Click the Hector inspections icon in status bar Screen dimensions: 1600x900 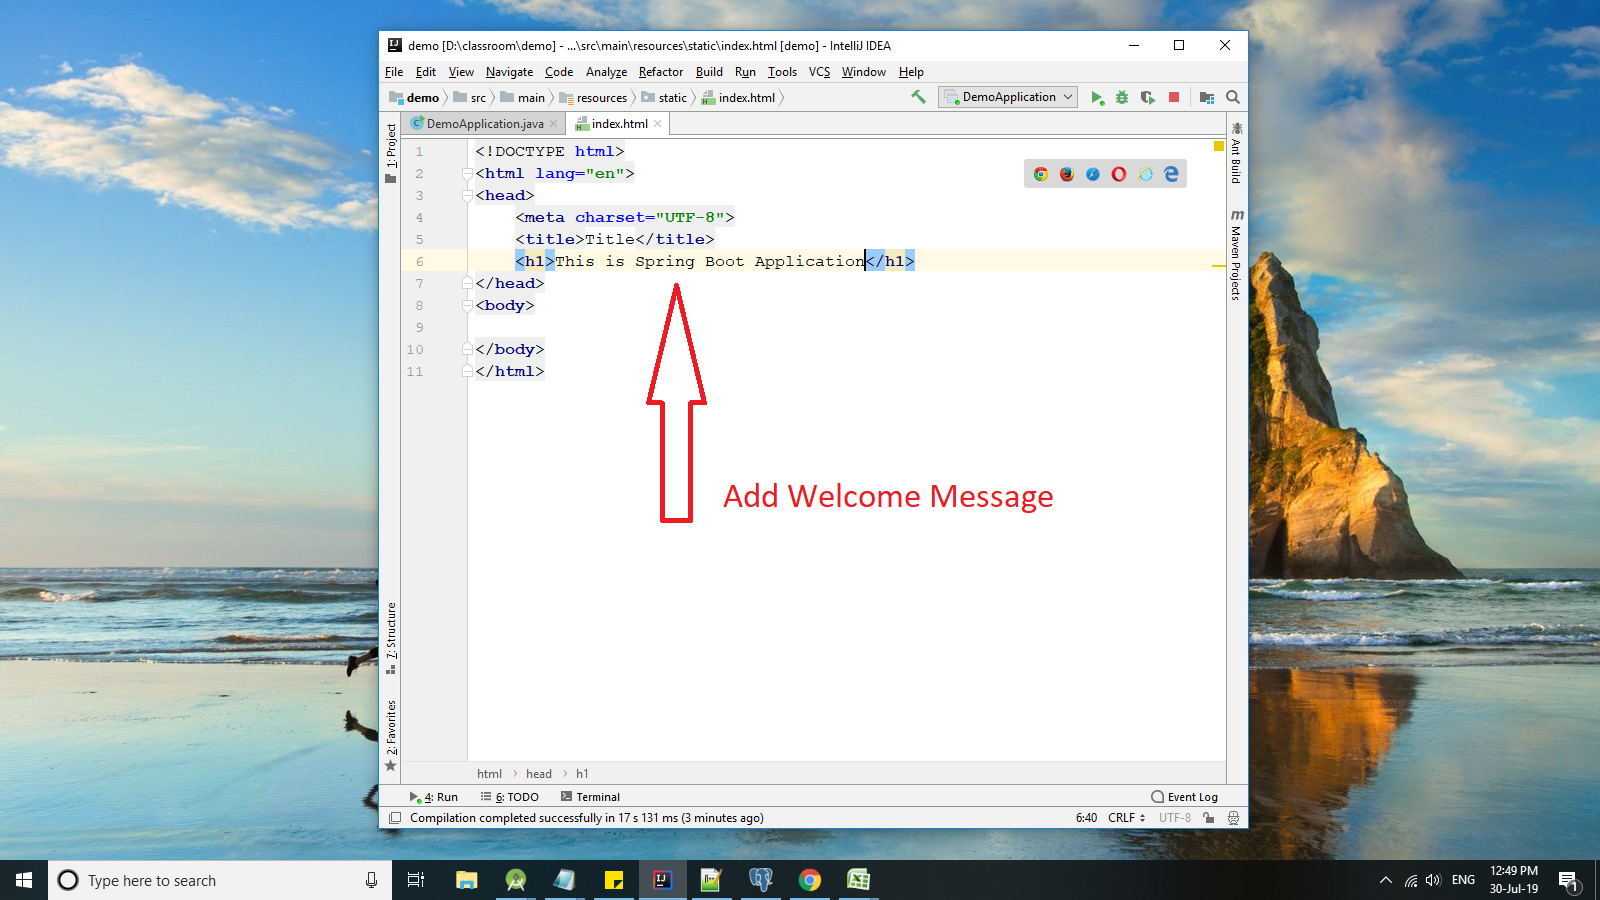(1233, 818)
